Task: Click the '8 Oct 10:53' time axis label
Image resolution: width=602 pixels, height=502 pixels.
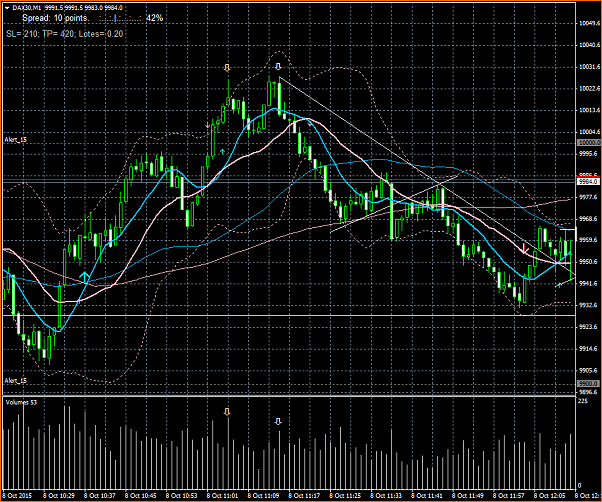Action: 181,495
